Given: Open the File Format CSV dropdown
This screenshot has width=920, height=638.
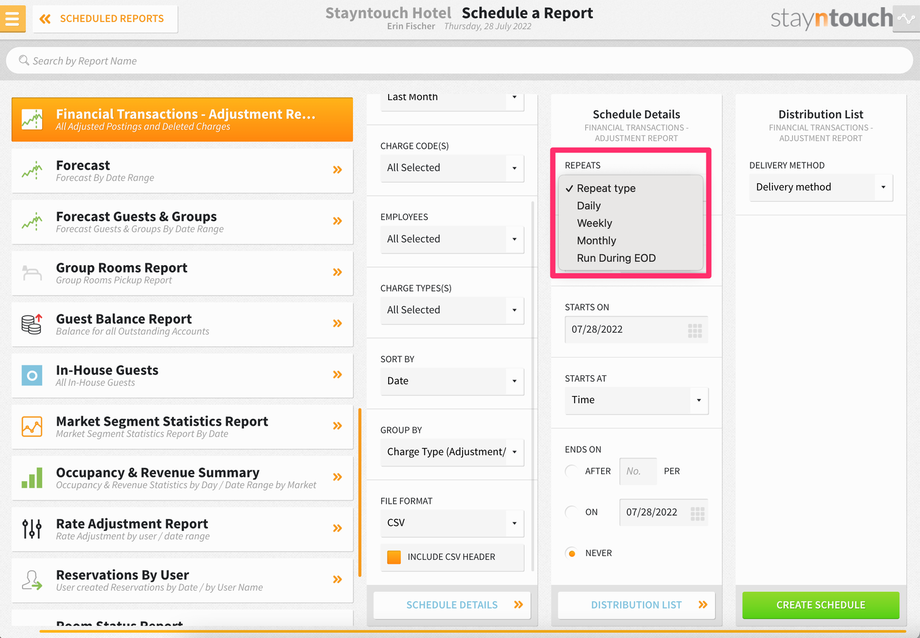Looking at the screenshot, I should [452, 523].
